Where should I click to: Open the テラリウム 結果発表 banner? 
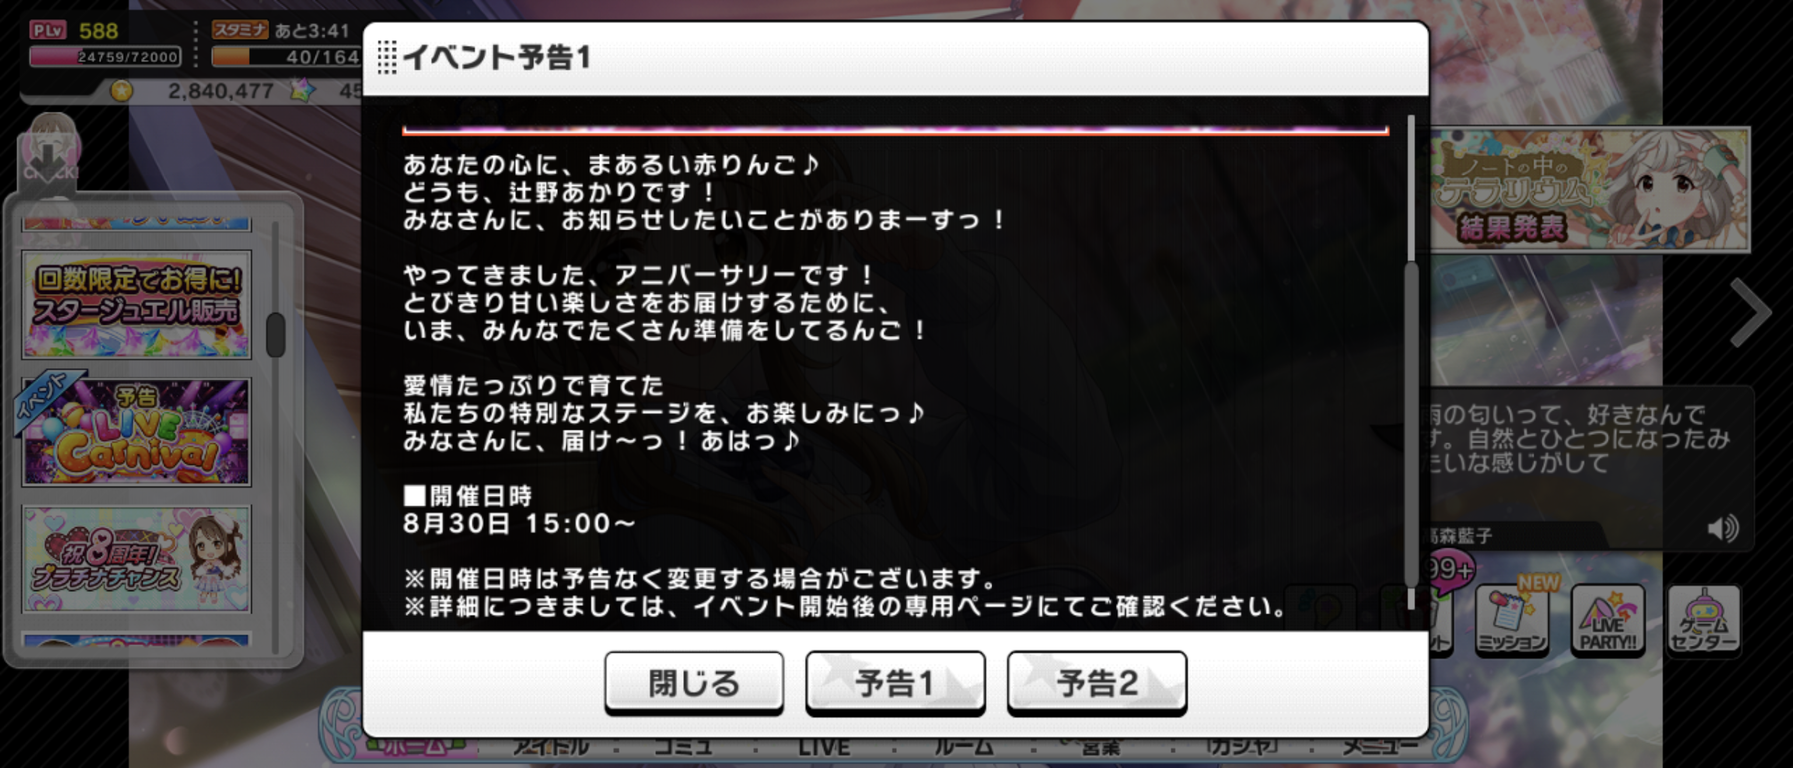[1590, 189]
